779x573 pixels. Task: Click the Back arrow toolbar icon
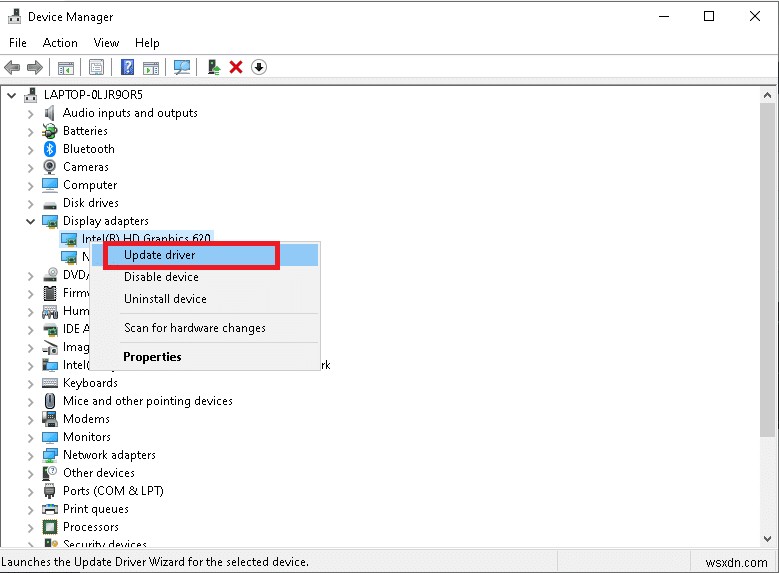(x=12, y=67)
